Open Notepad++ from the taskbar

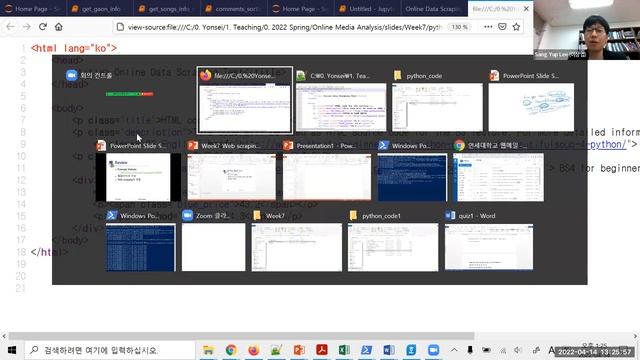pos(276,350)
